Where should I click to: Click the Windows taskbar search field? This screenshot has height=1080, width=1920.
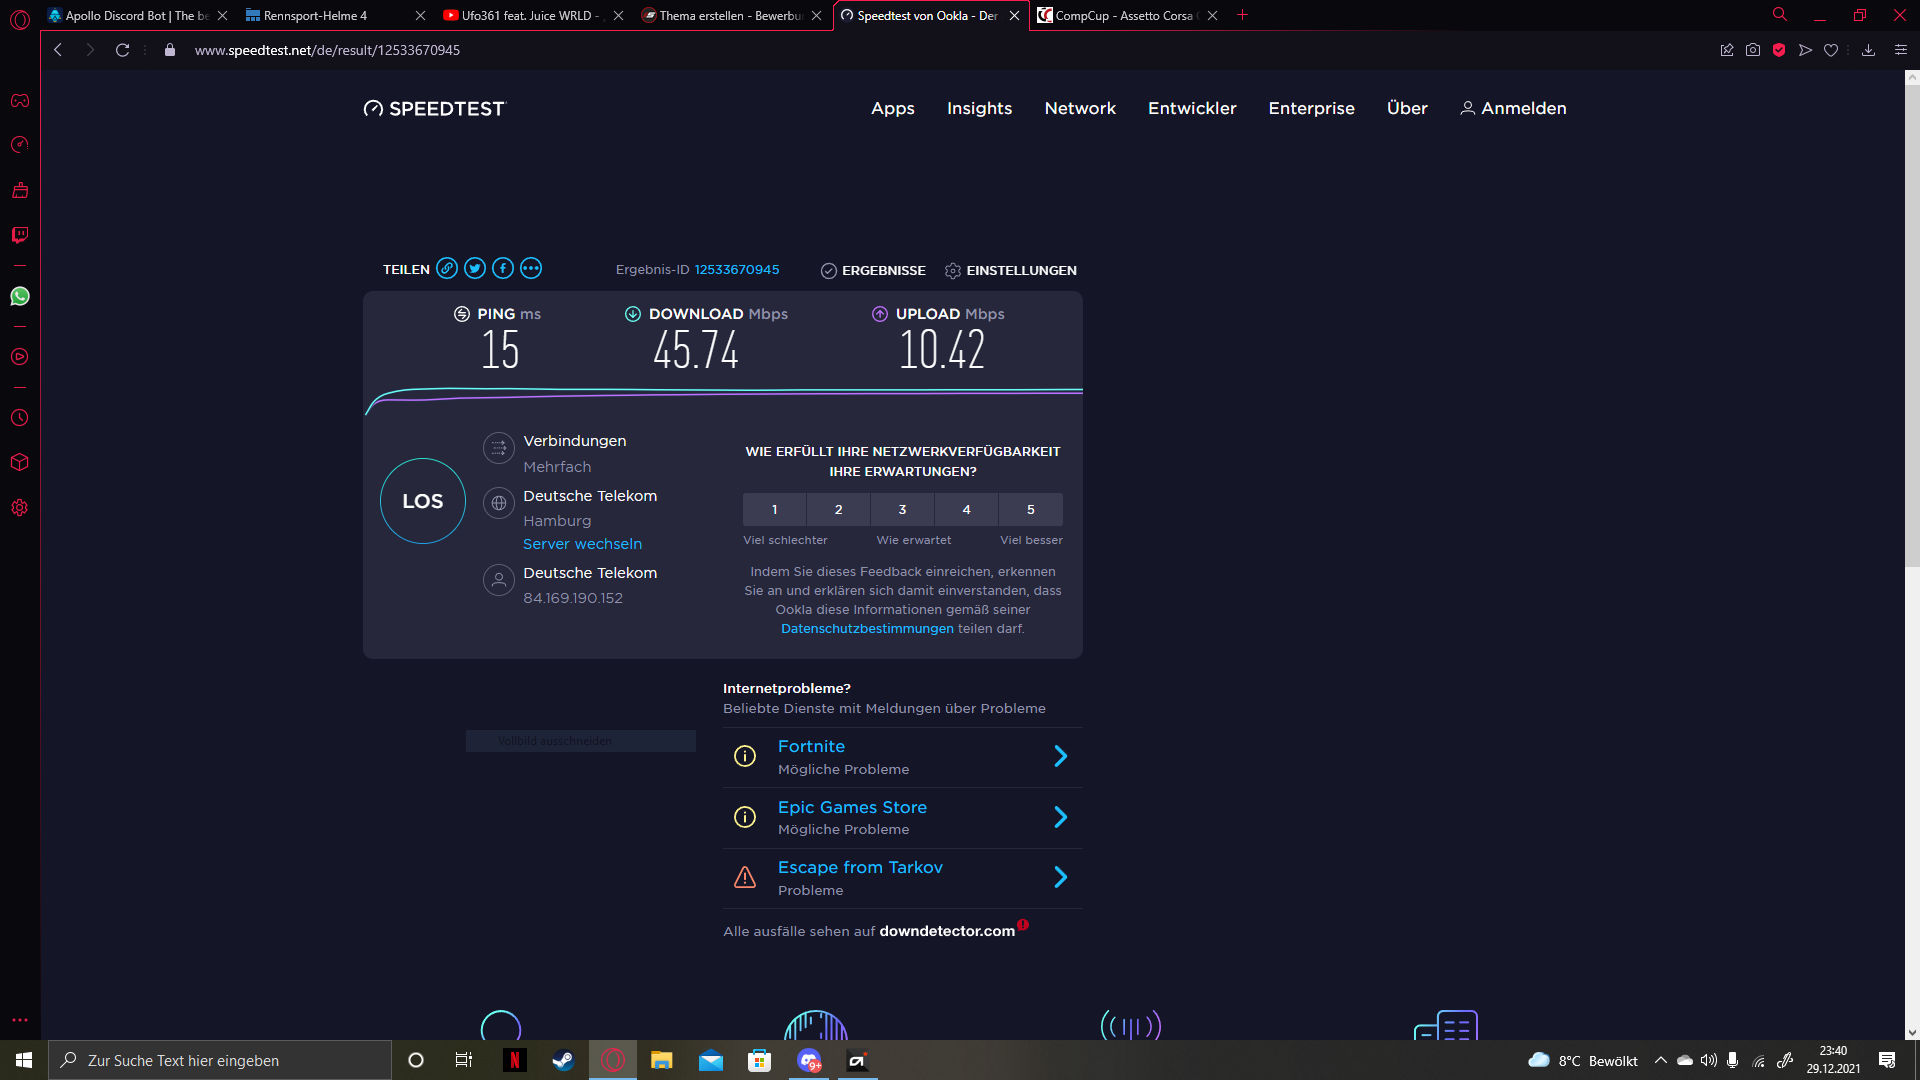[x=220, y=1060]
